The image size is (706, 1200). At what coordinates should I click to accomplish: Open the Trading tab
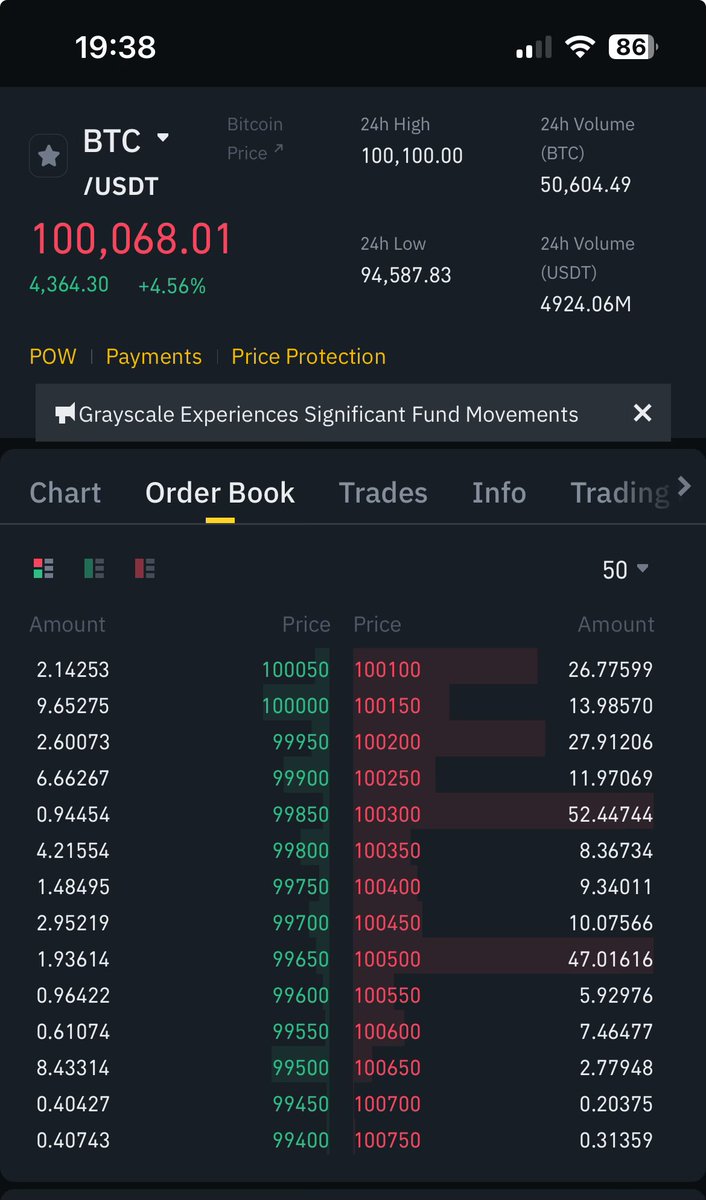tap(619, 493)
